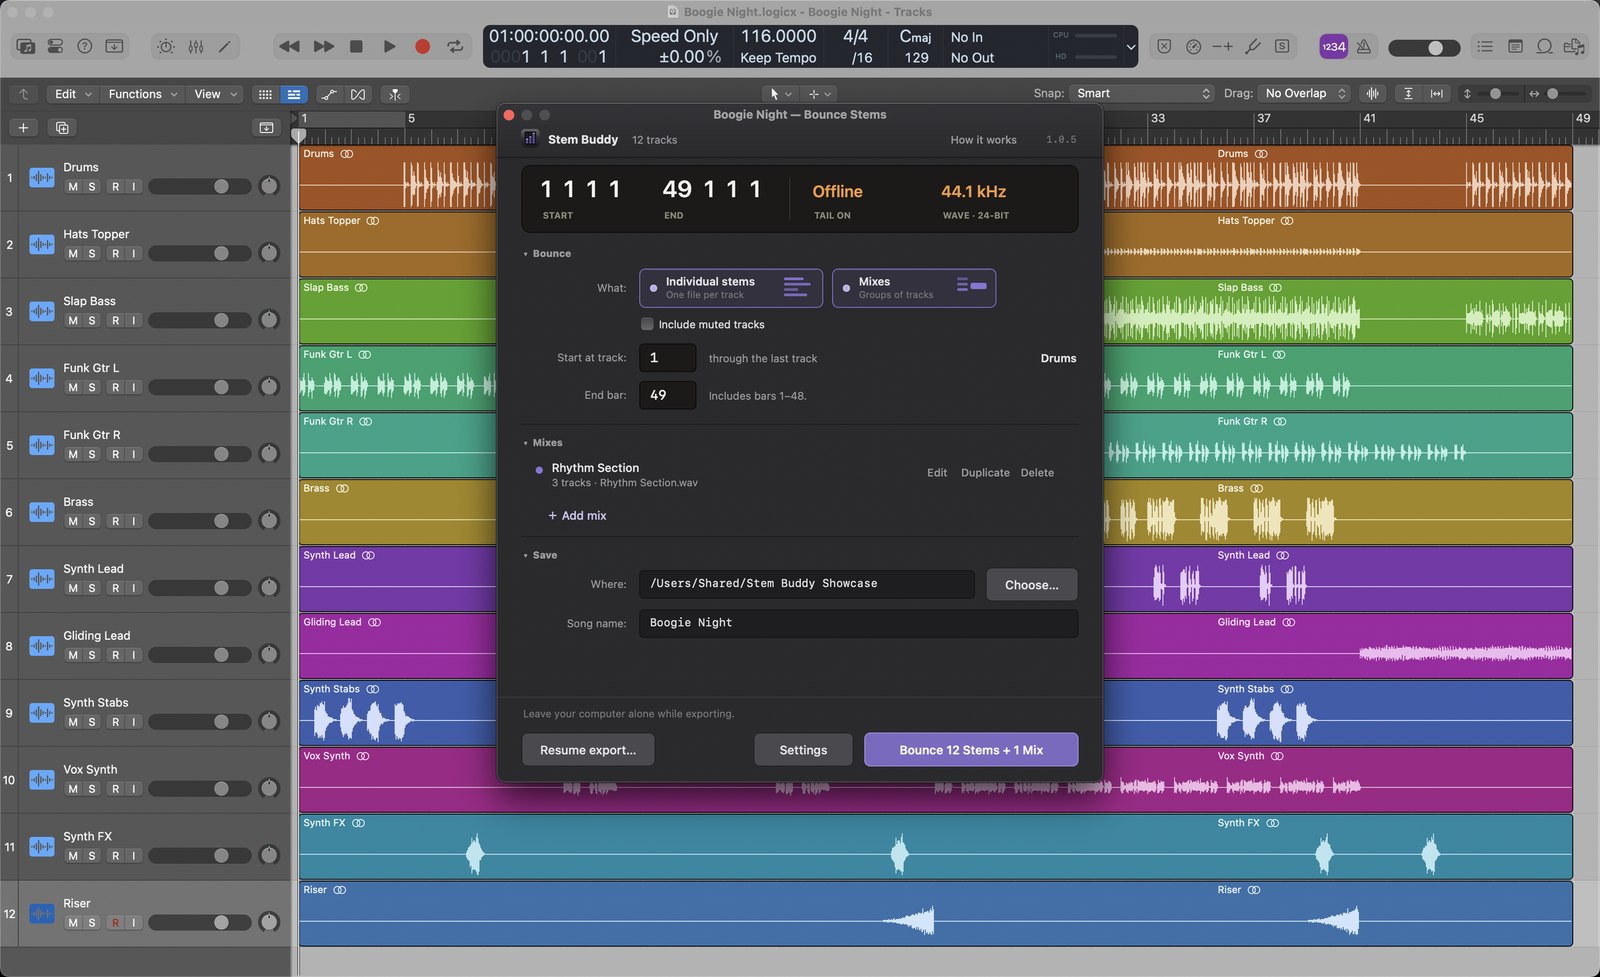Switch to the grid view icon

point(265,94)
